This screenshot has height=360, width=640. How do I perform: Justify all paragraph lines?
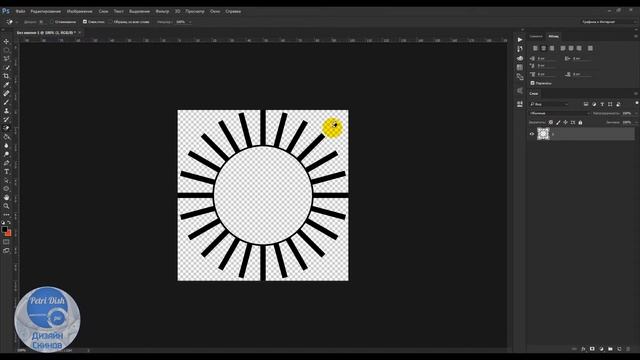tap(590, 48)
